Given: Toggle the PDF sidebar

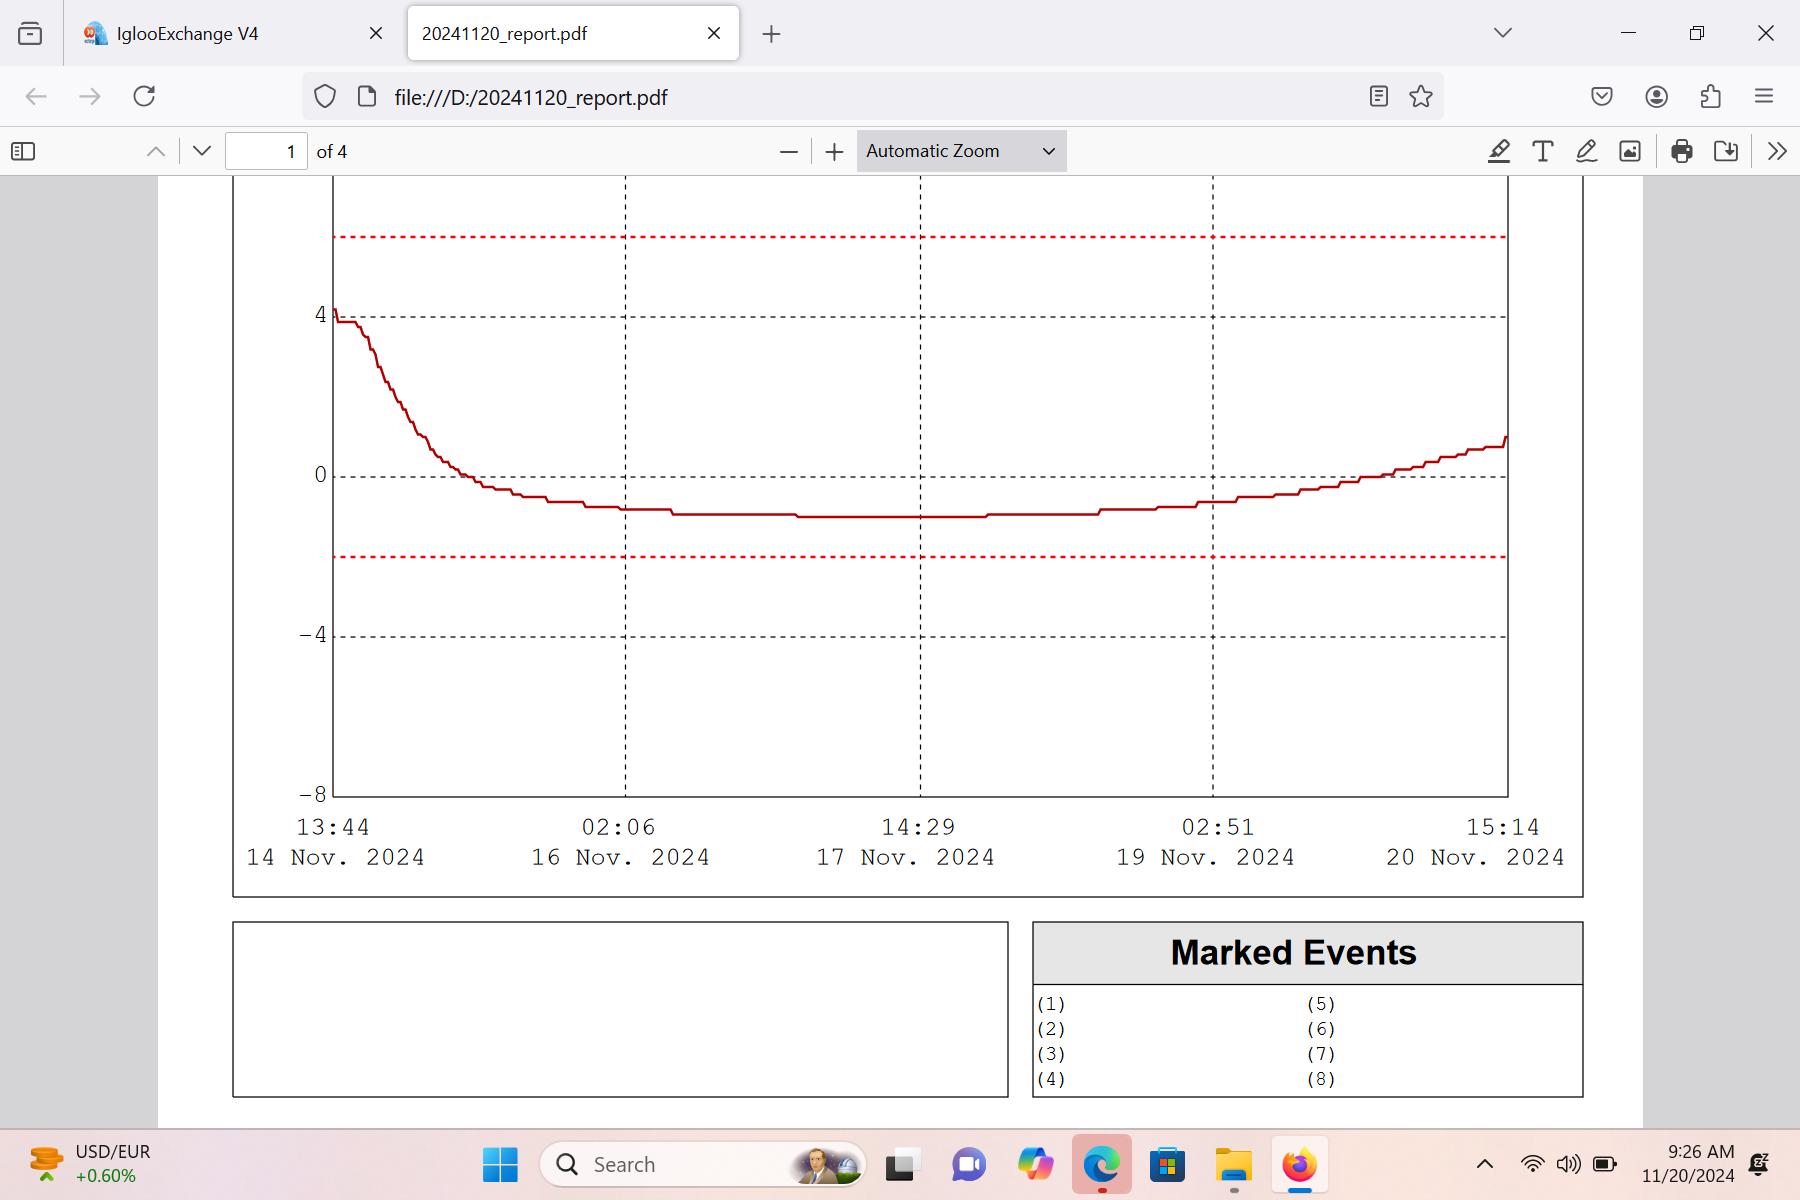Looking at the screenshot, I should pos(23,151).
